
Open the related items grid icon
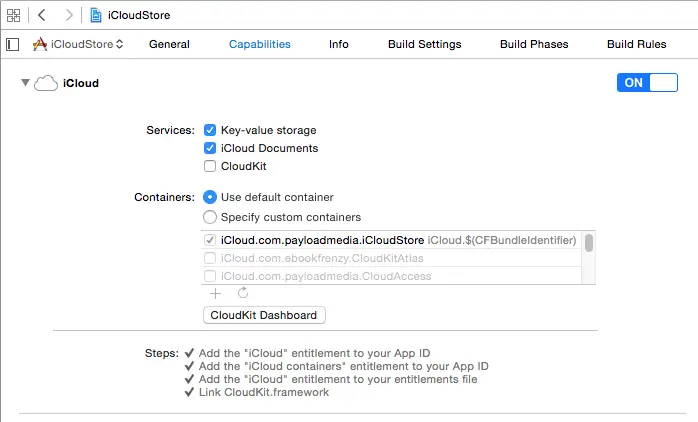click(14, 15)
